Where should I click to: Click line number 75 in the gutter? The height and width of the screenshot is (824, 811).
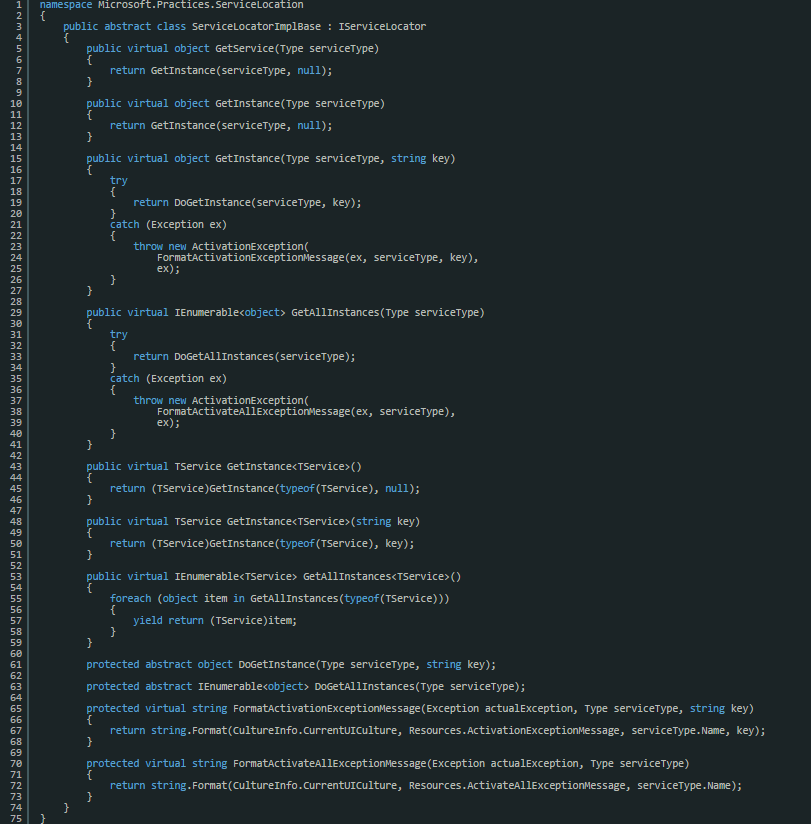(x=15, y=818)
